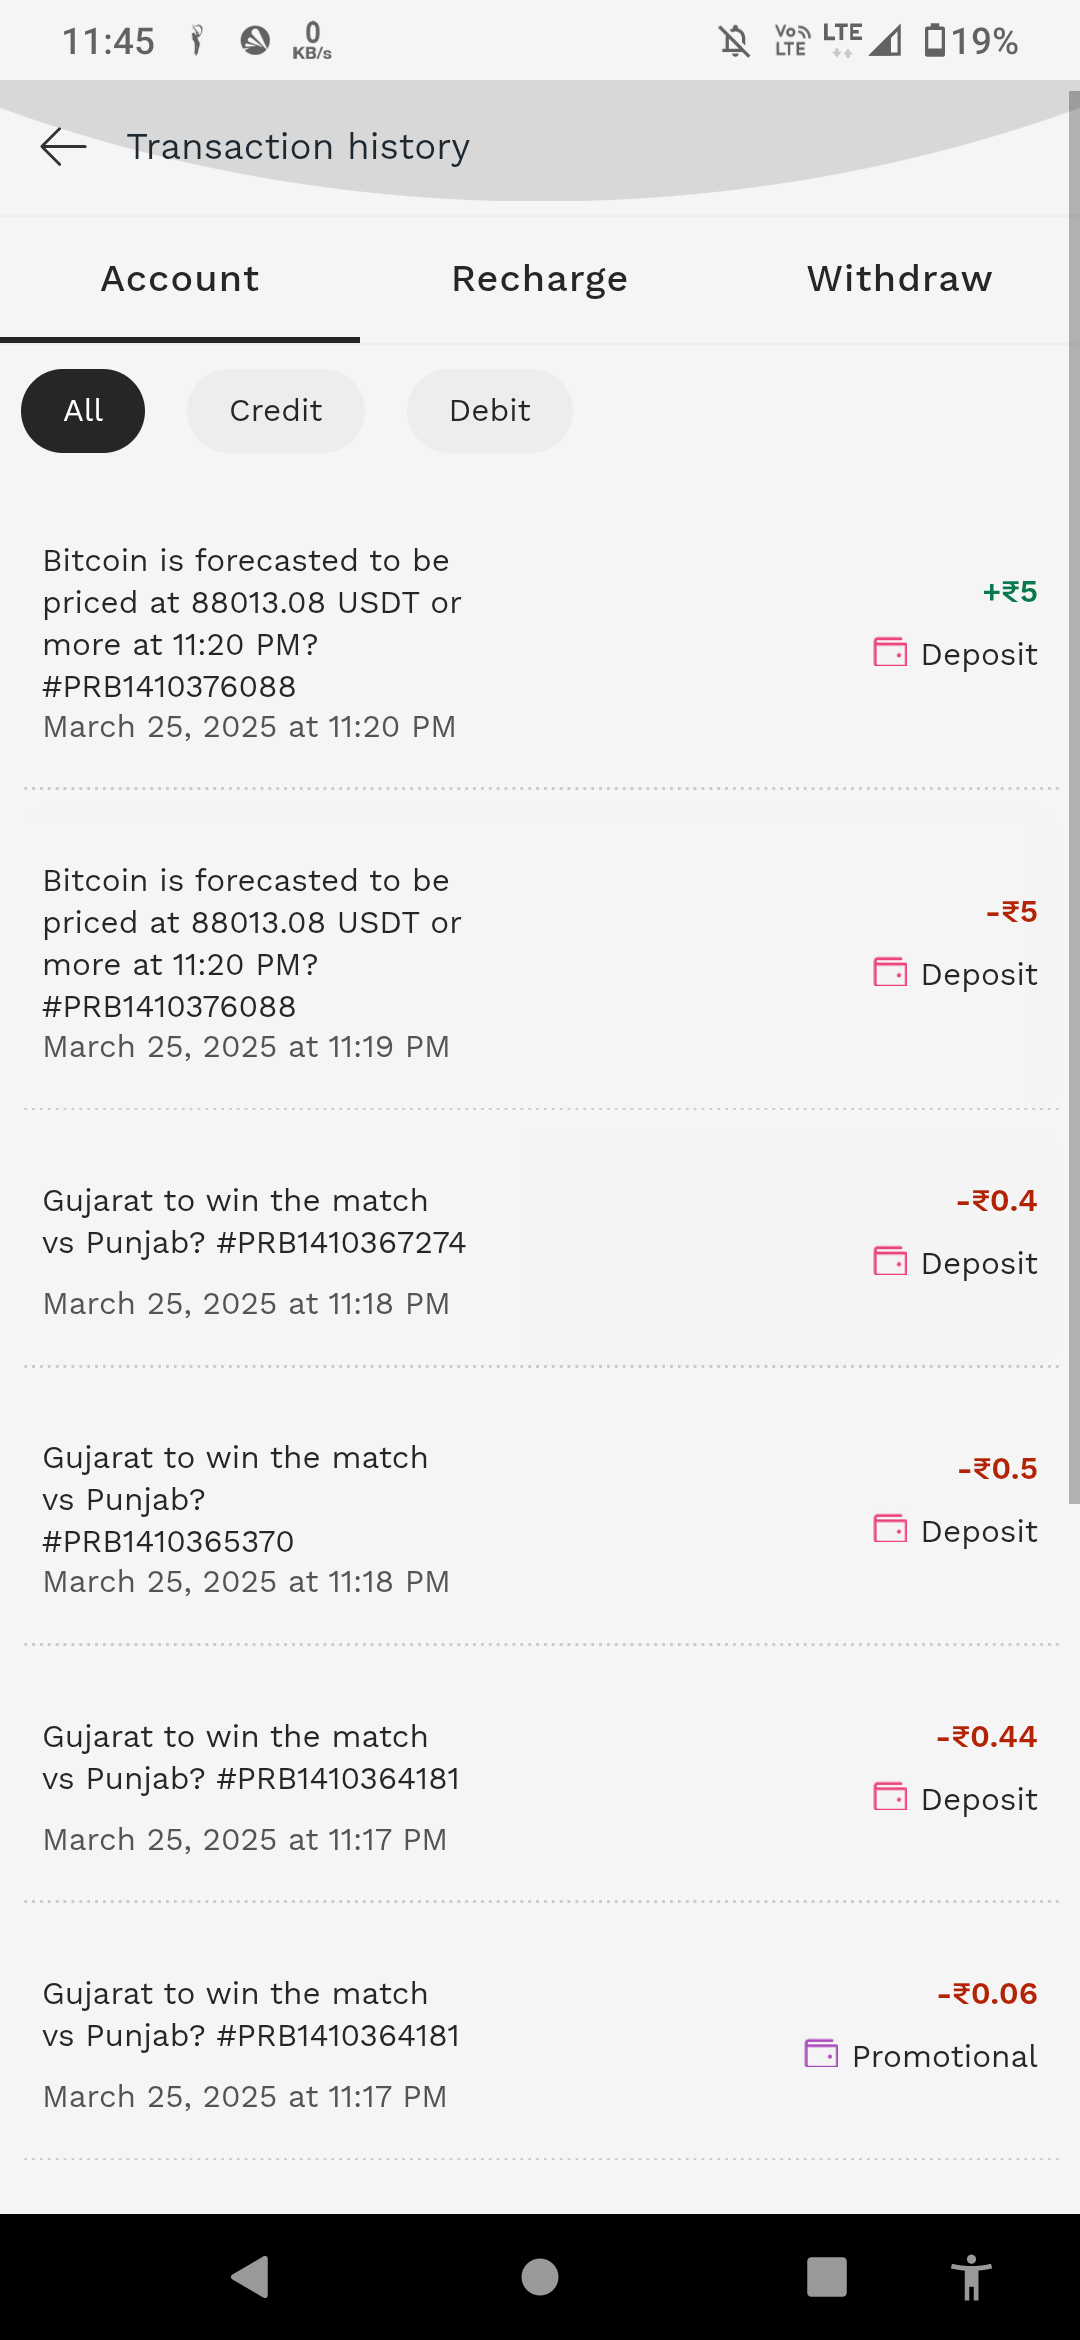Tap wallet icon beside -₹0.5 Deposit
Image resolution: width=1080 pixels, height=2340 pixels.
[x=890, y=1529]
